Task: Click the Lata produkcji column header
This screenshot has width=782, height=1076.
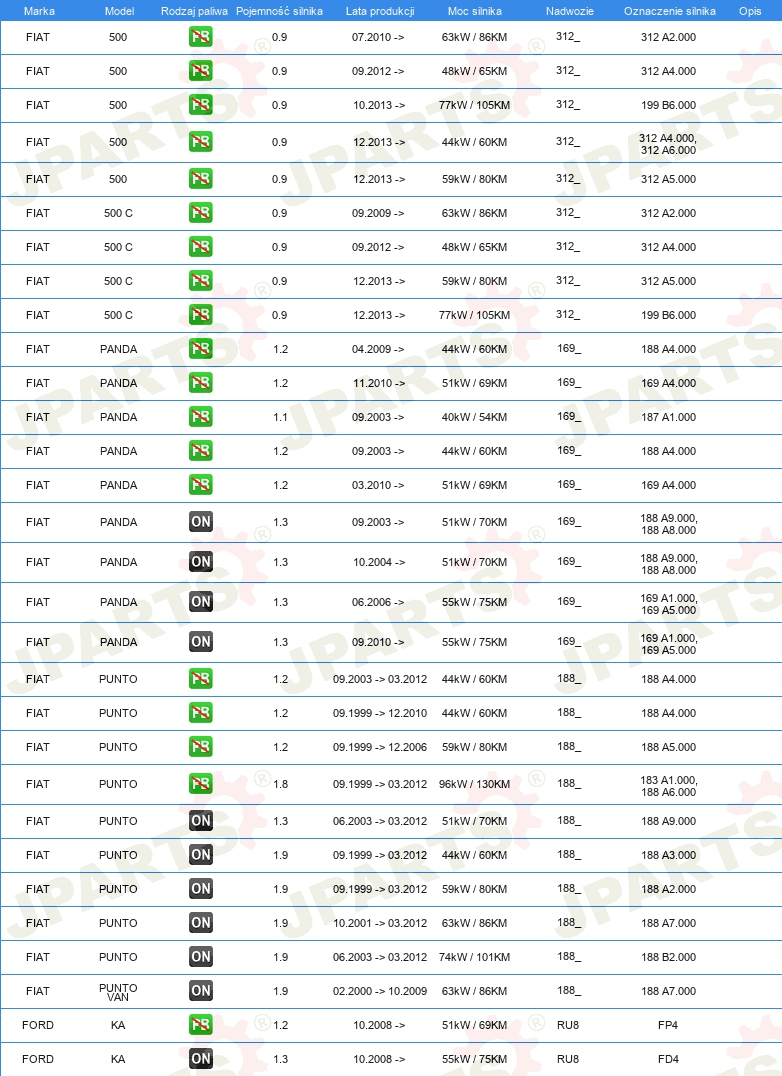Action: tap(380, 11)
